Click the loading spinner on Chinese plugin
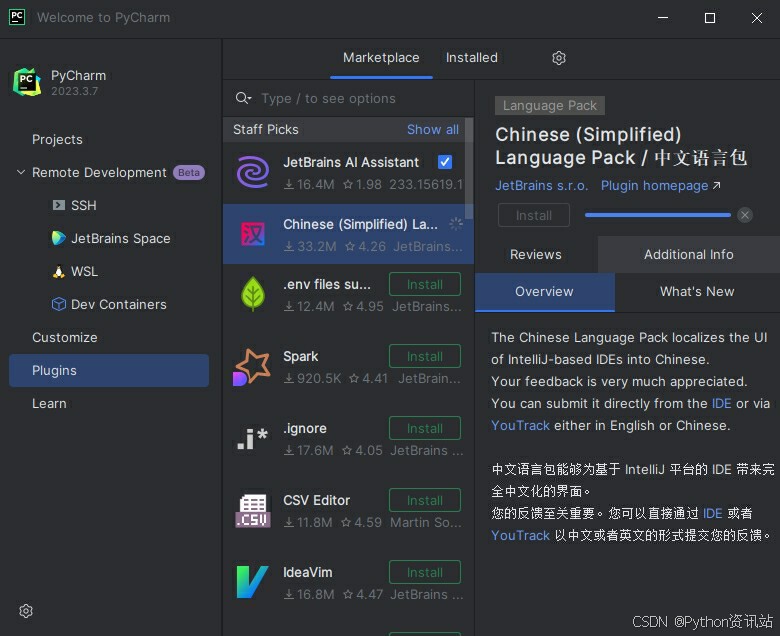Viewport: 780px width, 636px height. click(x=456, y=224)
